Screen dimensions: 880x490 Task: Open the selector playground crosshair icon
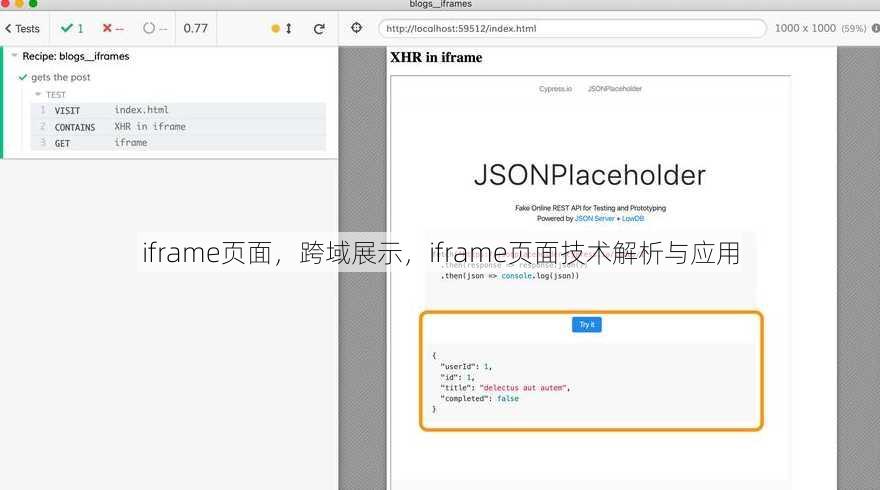tap(356, 28)
